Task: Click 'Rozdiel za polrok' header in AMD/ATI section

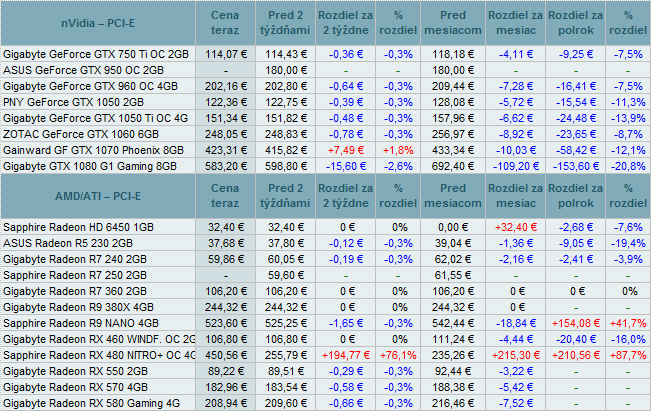Action: 575,196
